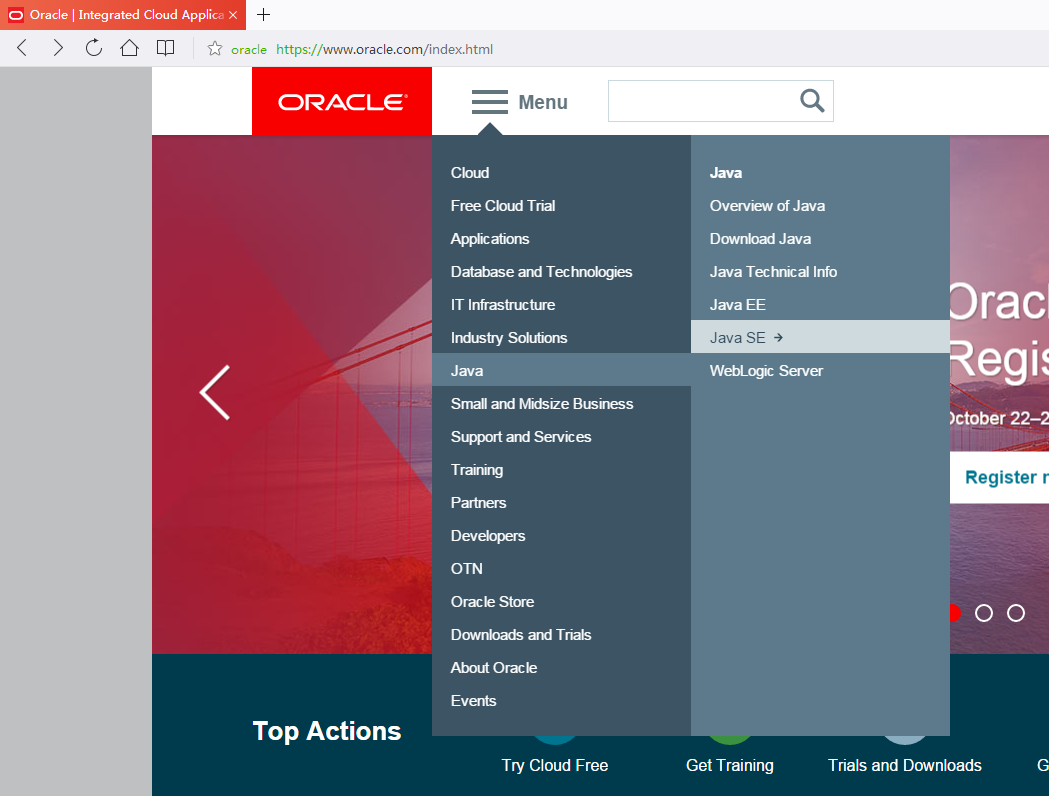Focus the Oracle site search field
This screenshot has height=796, width=1049.
(702, 101)
